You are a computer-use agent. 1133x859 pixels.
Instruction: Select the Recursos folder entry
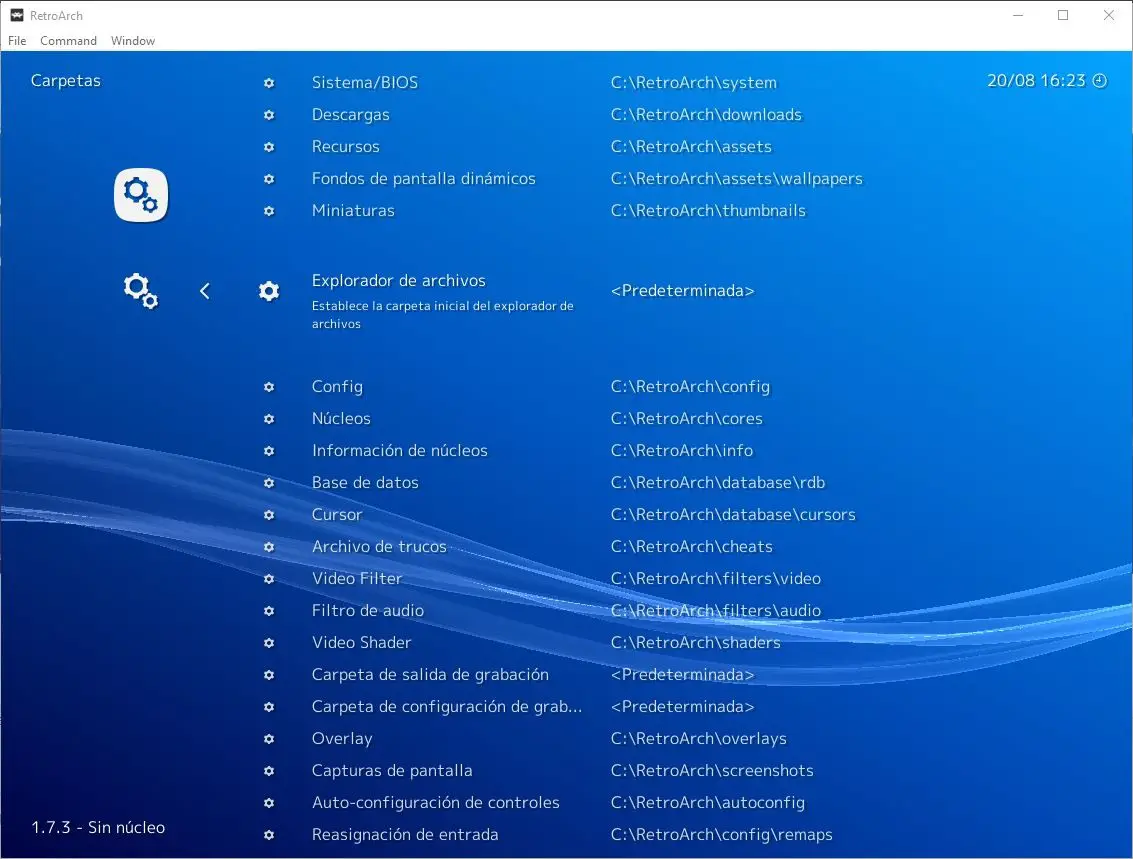pos(345,147)
